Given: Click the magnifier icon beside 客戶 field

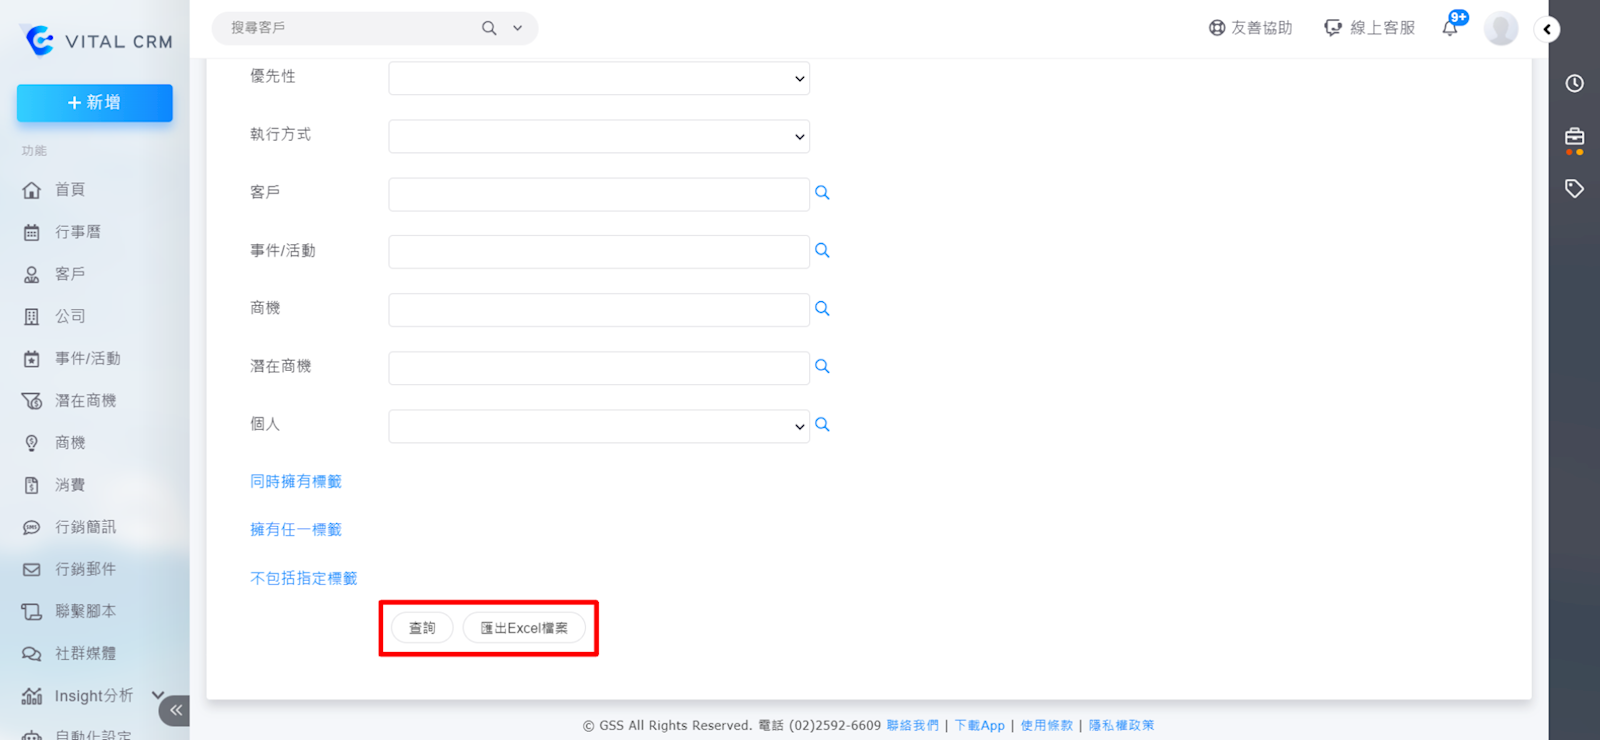Looking at the screenshot, I should tap(822, 193).
